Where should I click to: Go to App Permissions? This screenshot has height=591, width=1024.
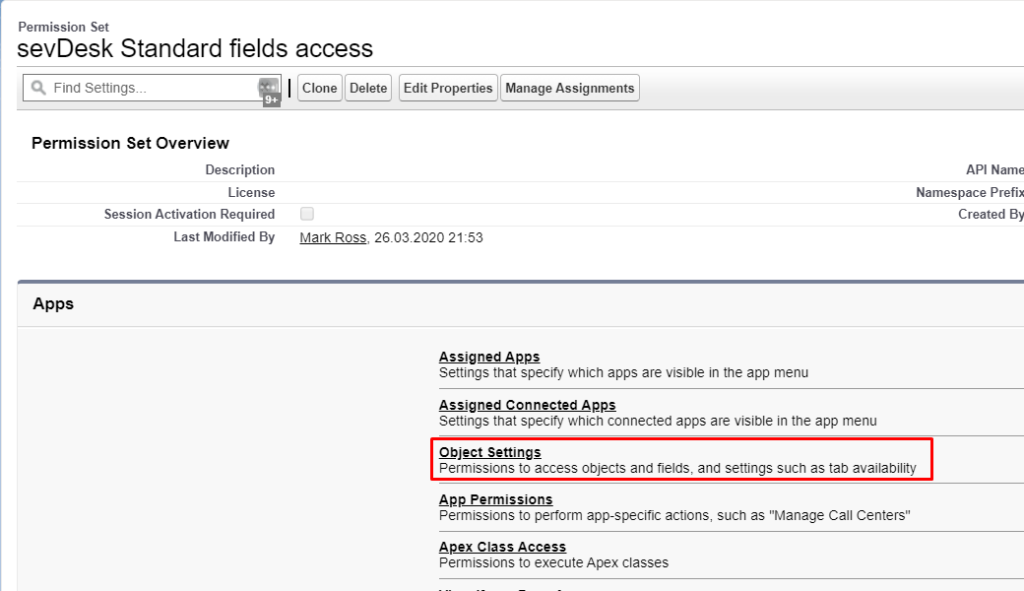click(495, 500)
